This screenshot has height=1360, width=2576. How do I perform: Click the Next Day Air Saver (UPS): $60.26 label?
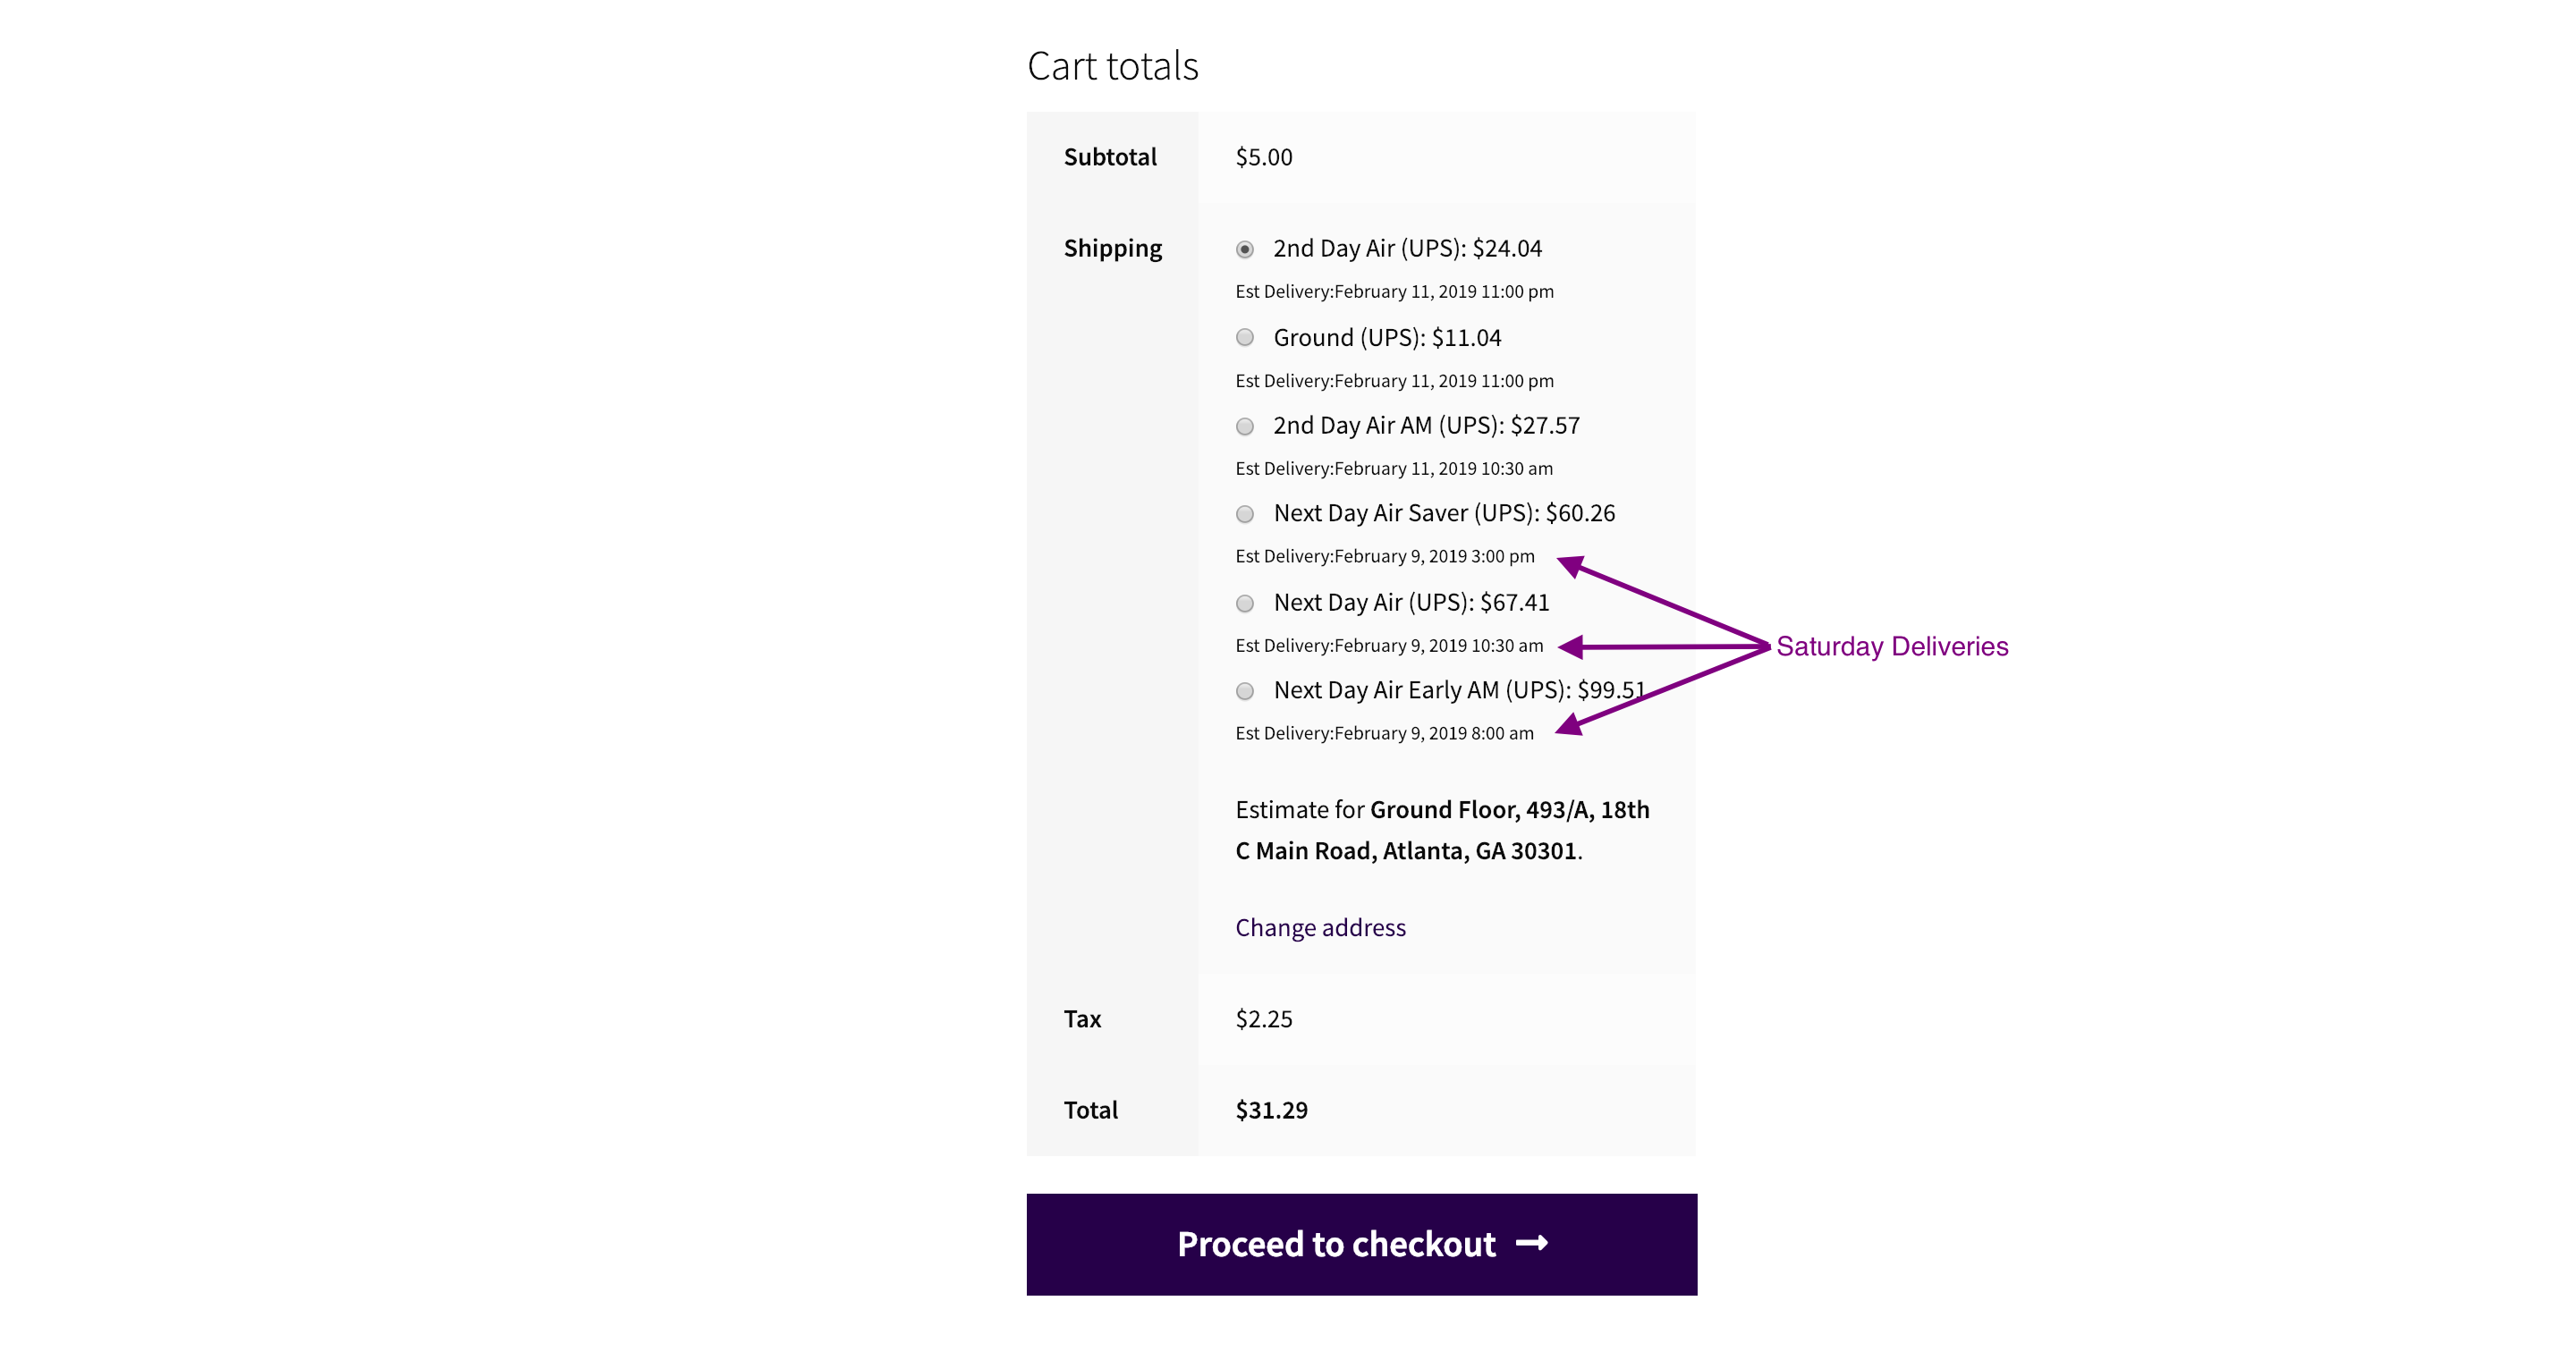point(1444,513)
